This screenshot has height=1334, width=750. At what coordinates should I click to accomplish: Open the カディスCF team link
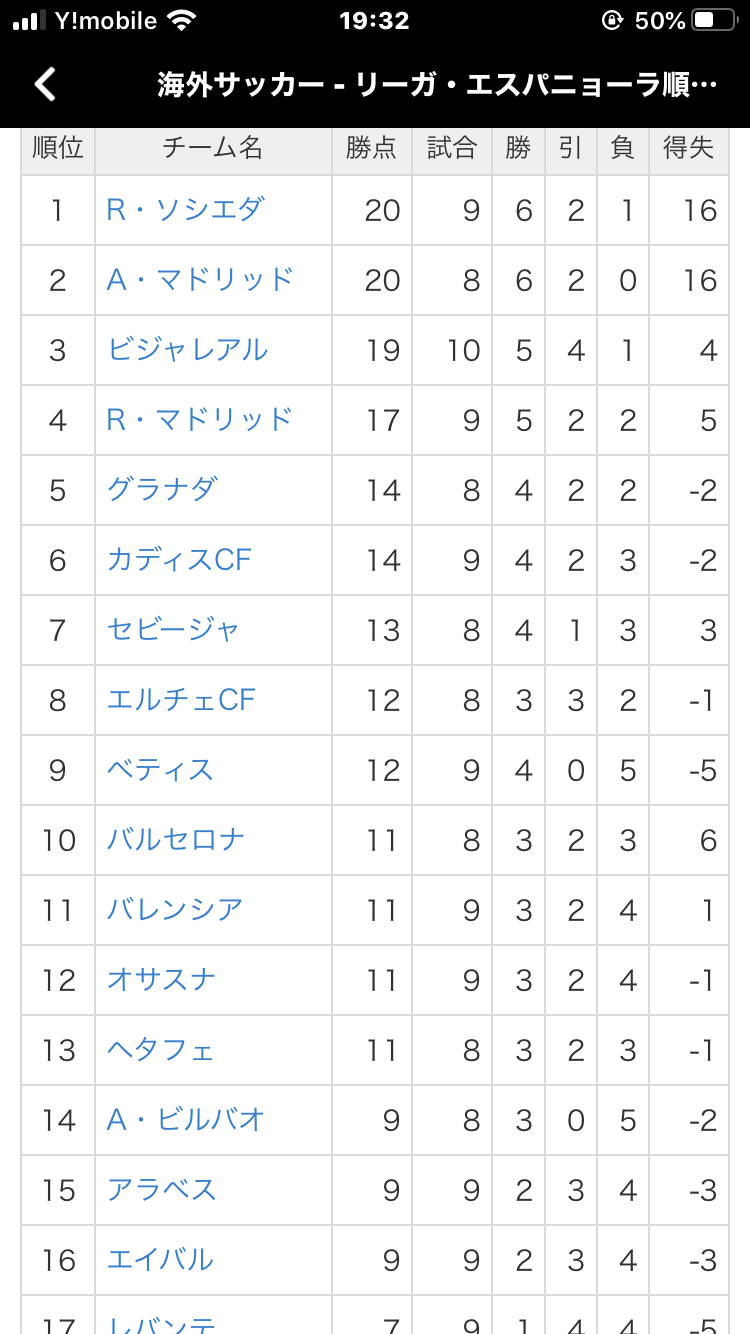179,559
